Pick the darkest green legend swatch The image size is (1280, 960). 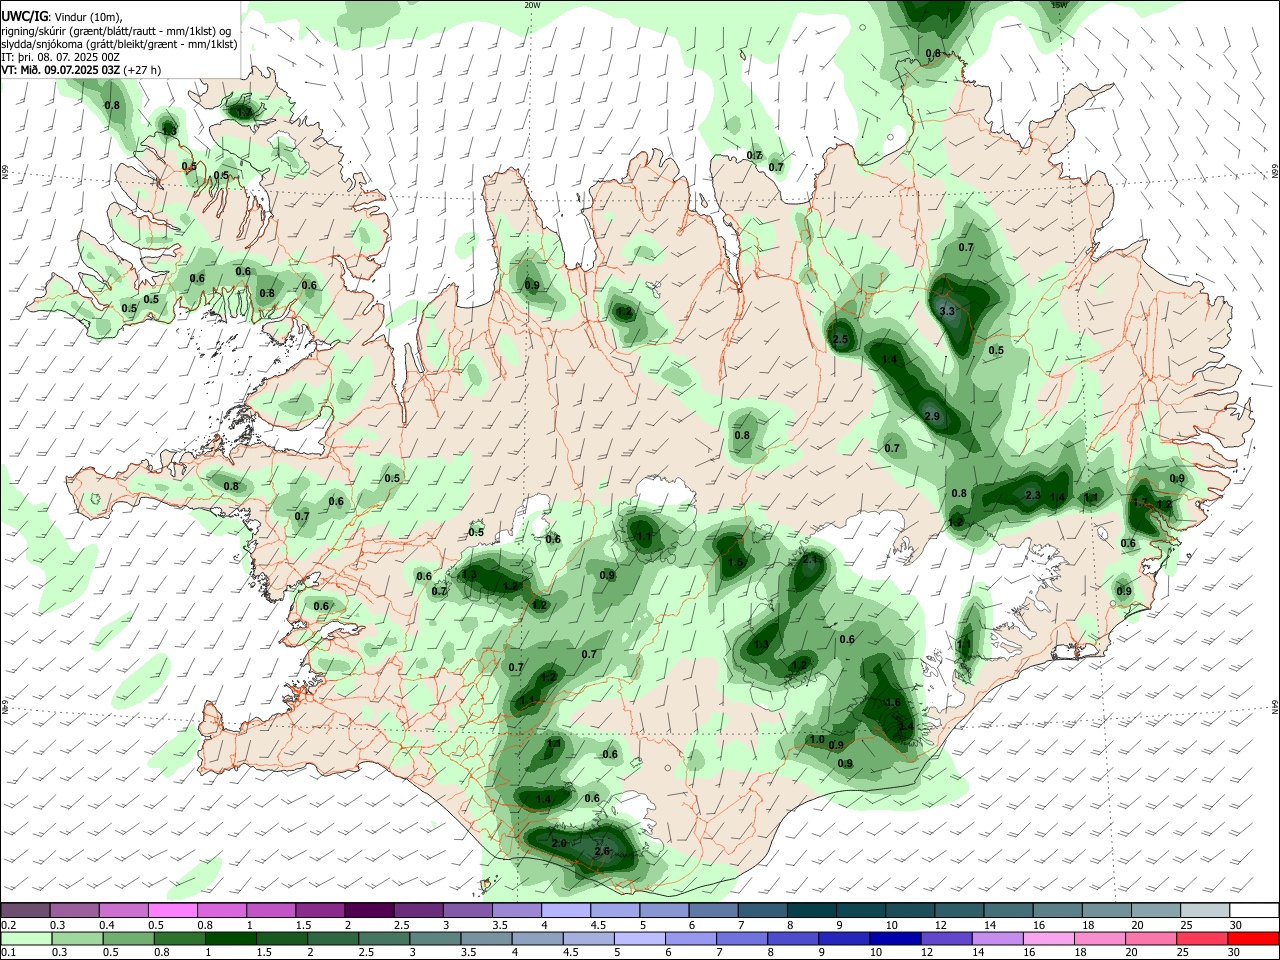pos(230,938)
